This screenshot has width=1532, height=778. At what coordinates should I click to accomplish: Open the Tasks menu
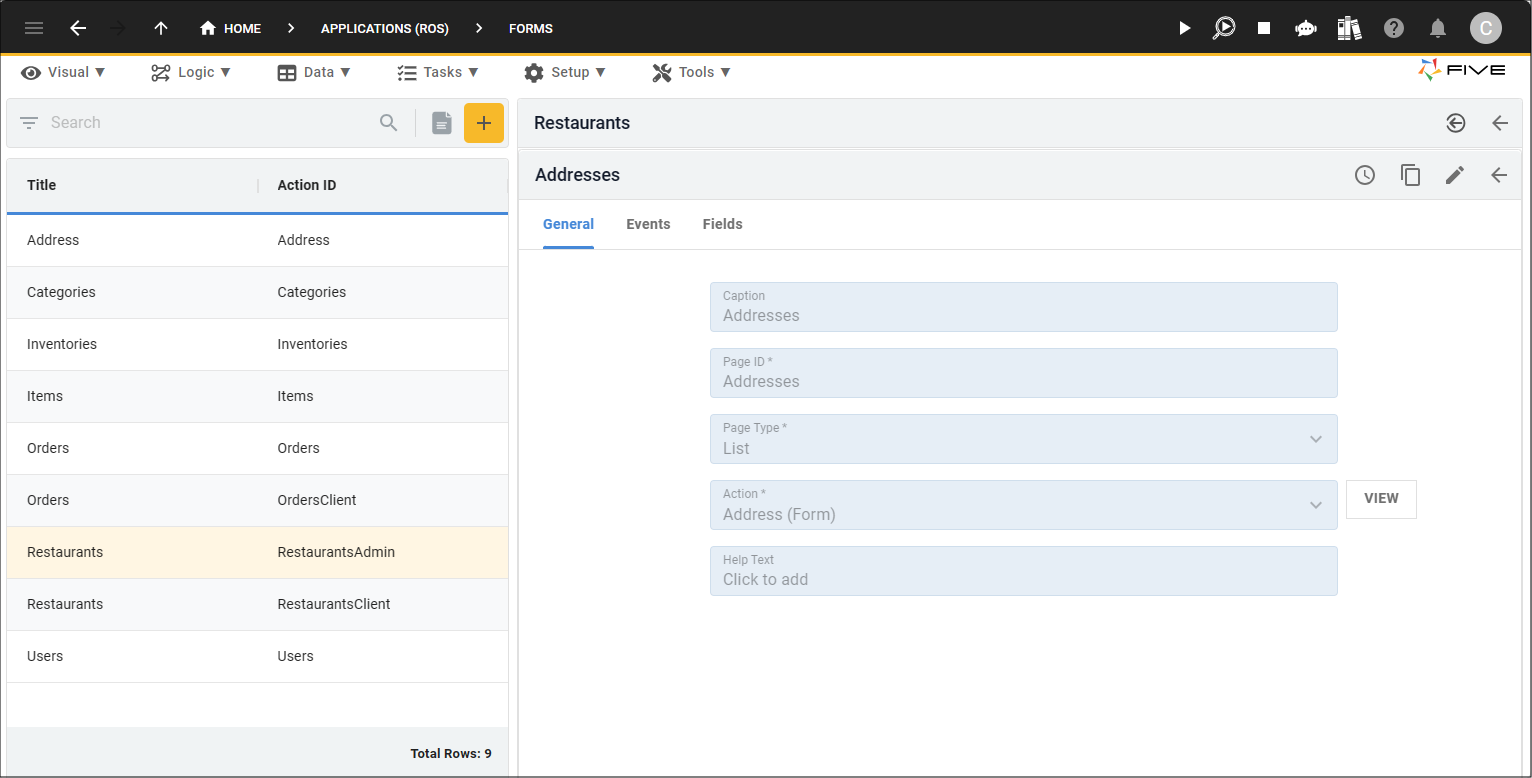pos(438,72)
